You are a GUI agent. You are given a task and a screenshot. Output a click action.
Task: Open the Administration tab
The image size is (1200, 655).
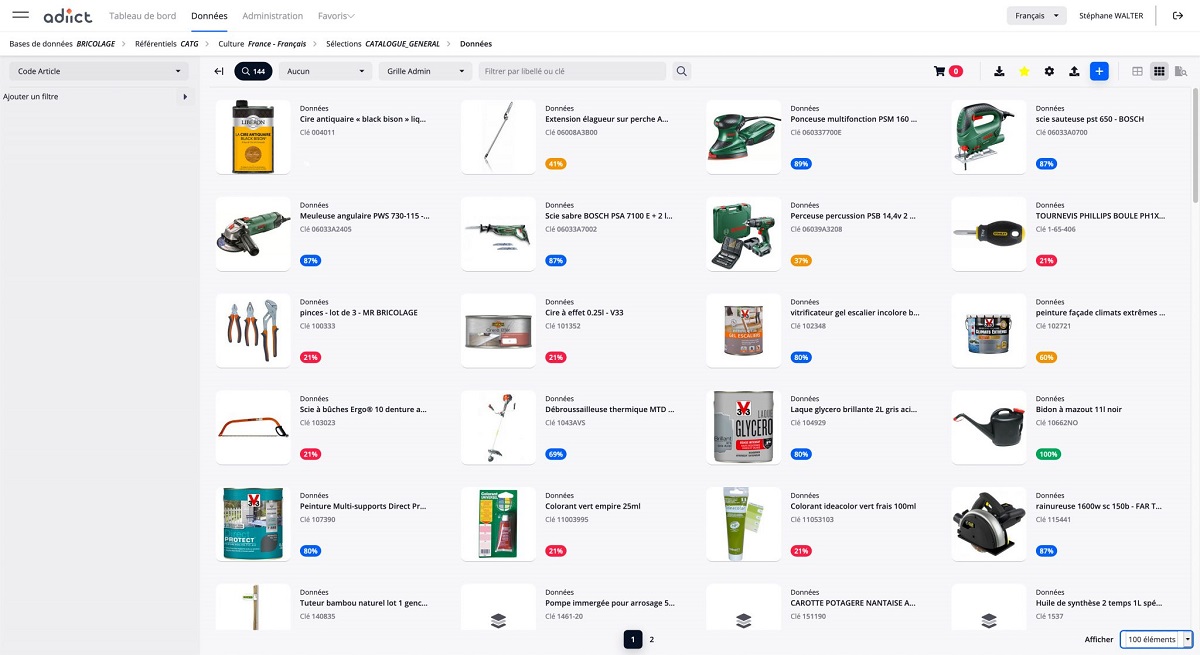point(273,16)
